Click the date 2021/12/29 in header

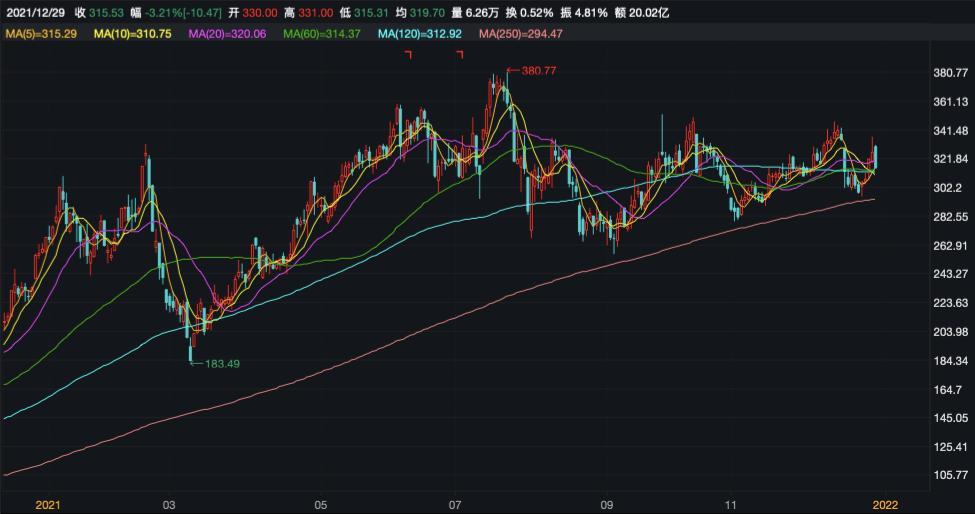35,12
